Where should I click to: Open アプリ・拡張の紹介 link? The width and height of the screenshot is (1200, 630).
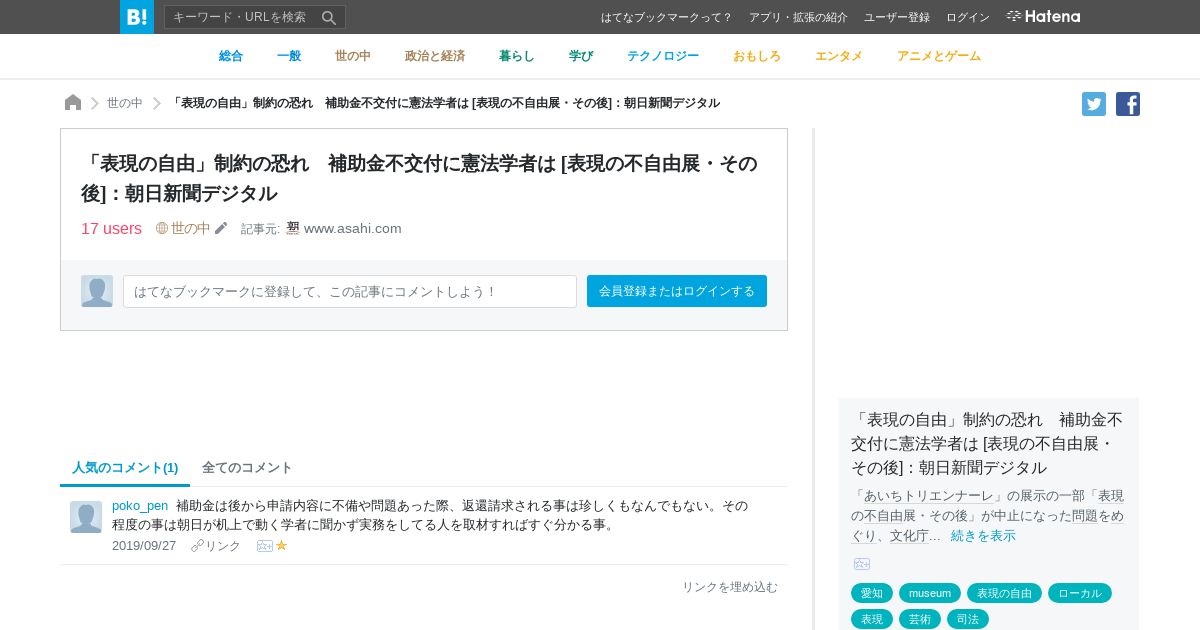[x=798, y=17]
